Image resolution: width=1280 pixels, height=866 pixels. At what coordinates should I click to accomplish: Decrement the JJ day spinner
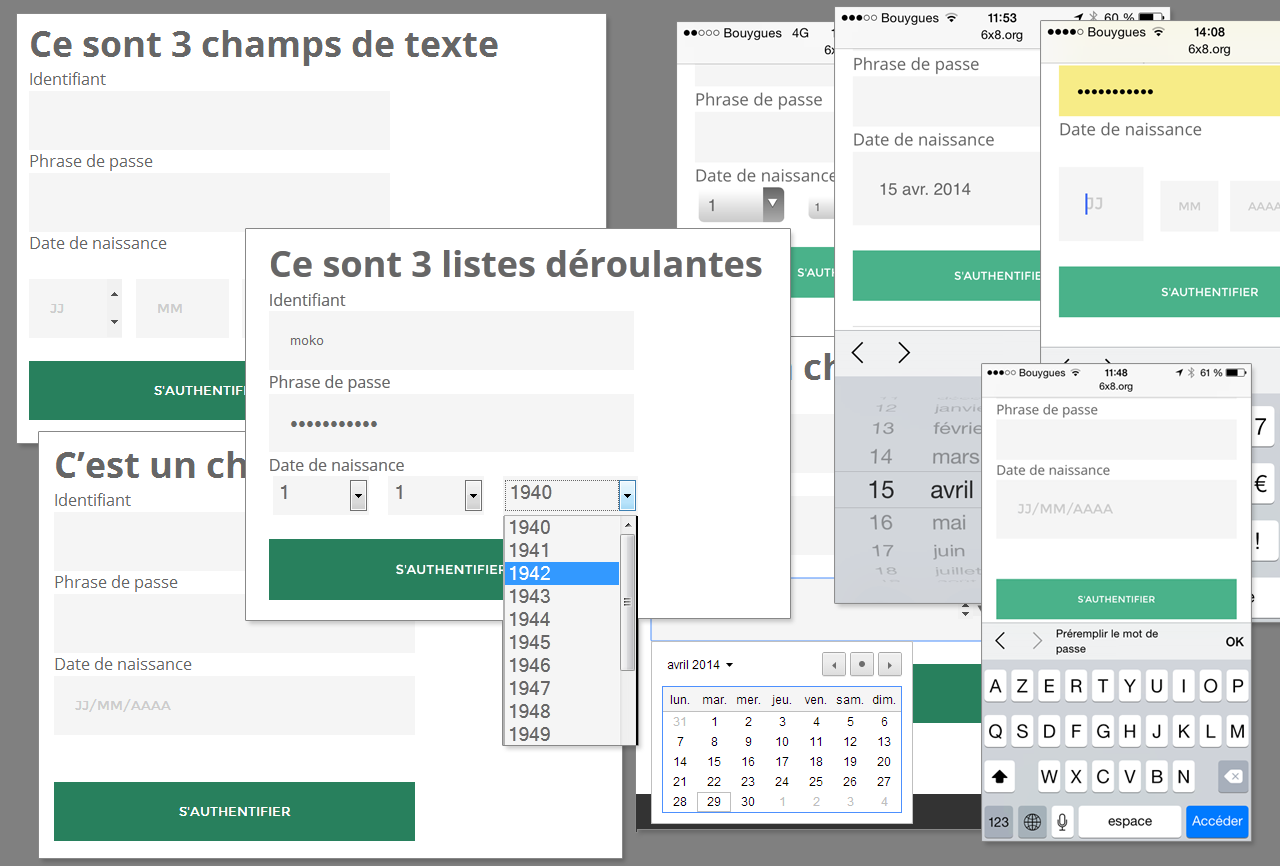tap(114, 321)
